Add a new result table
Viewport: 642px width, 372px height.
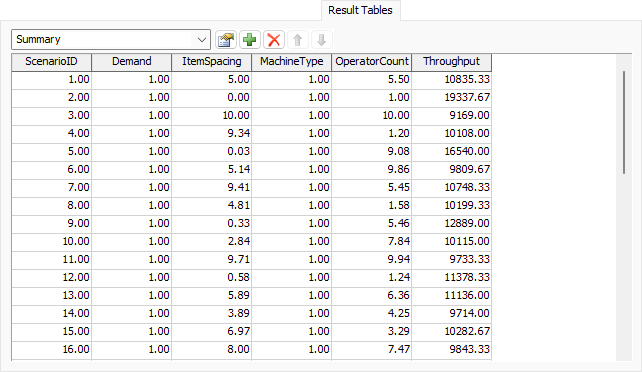coord(250,40)
